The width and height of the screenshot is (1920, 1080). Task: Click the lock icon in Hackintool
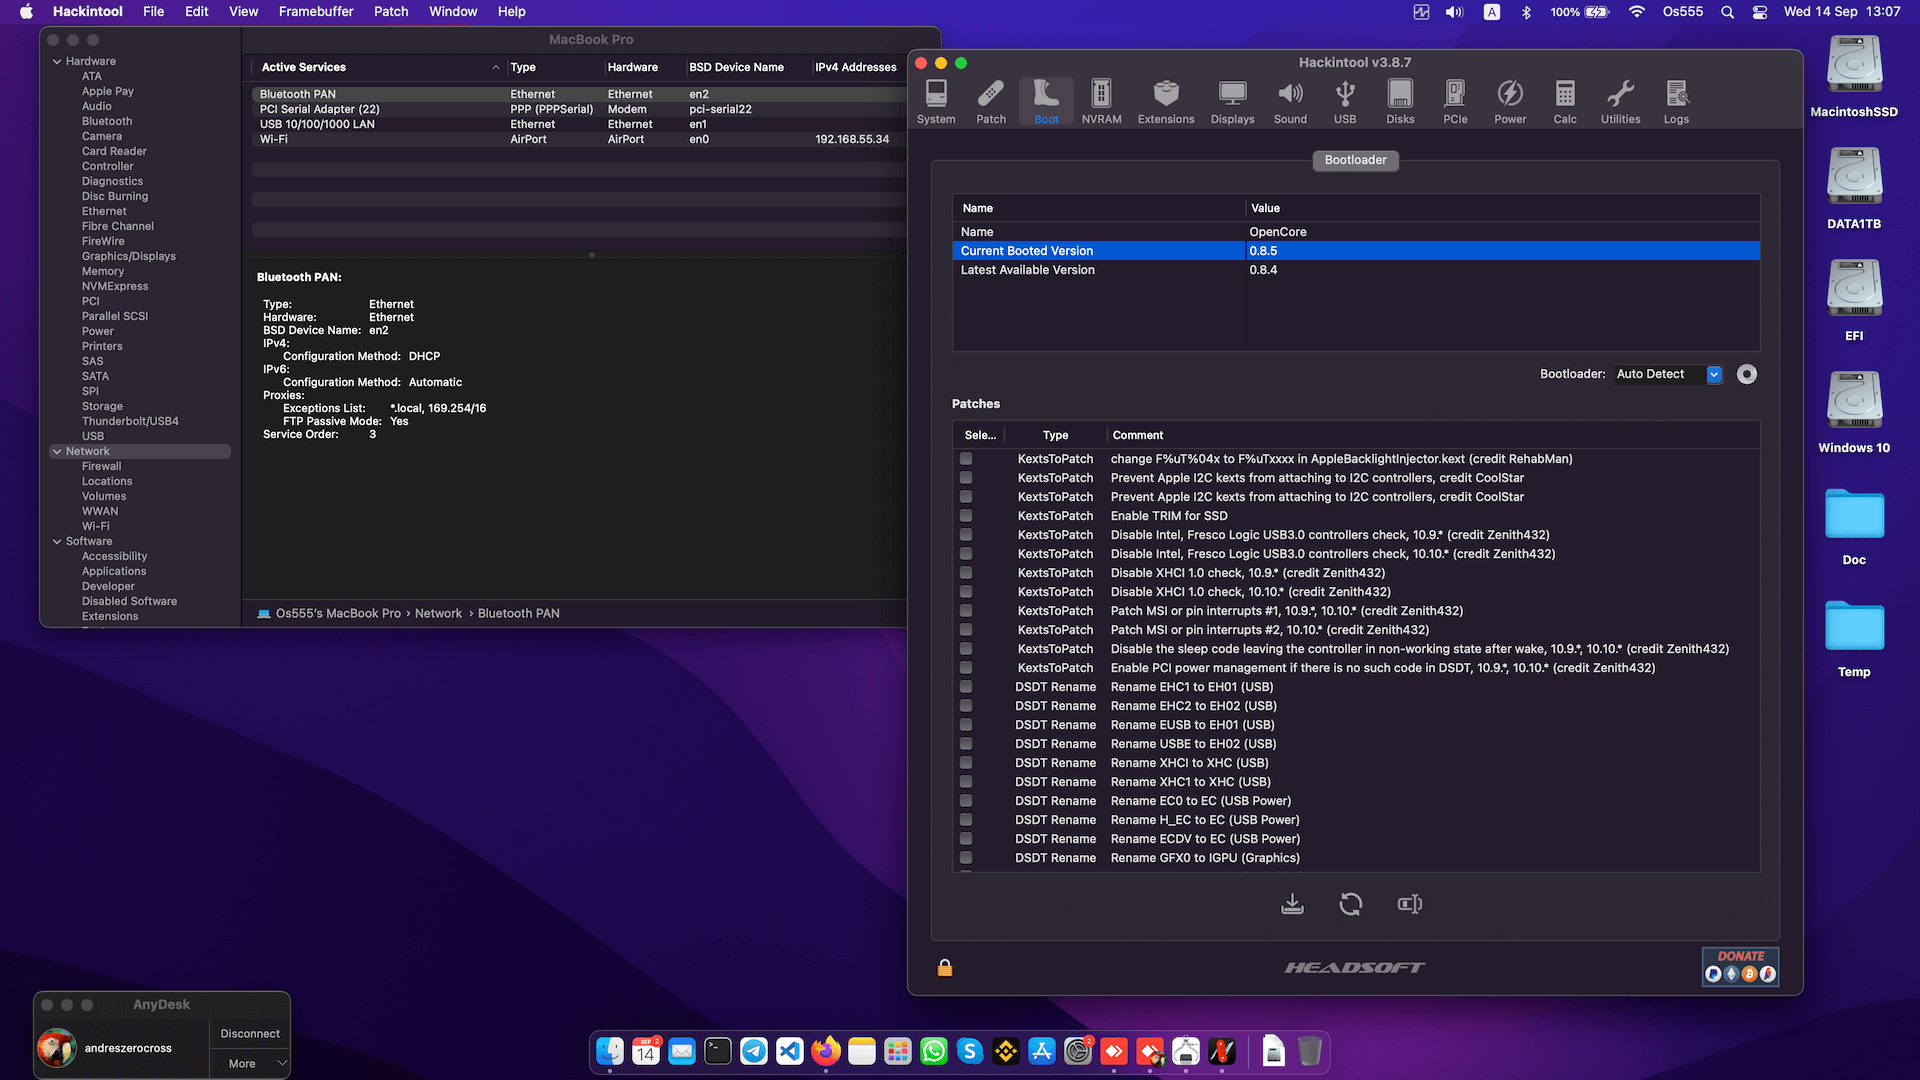(x=945, y=967)
